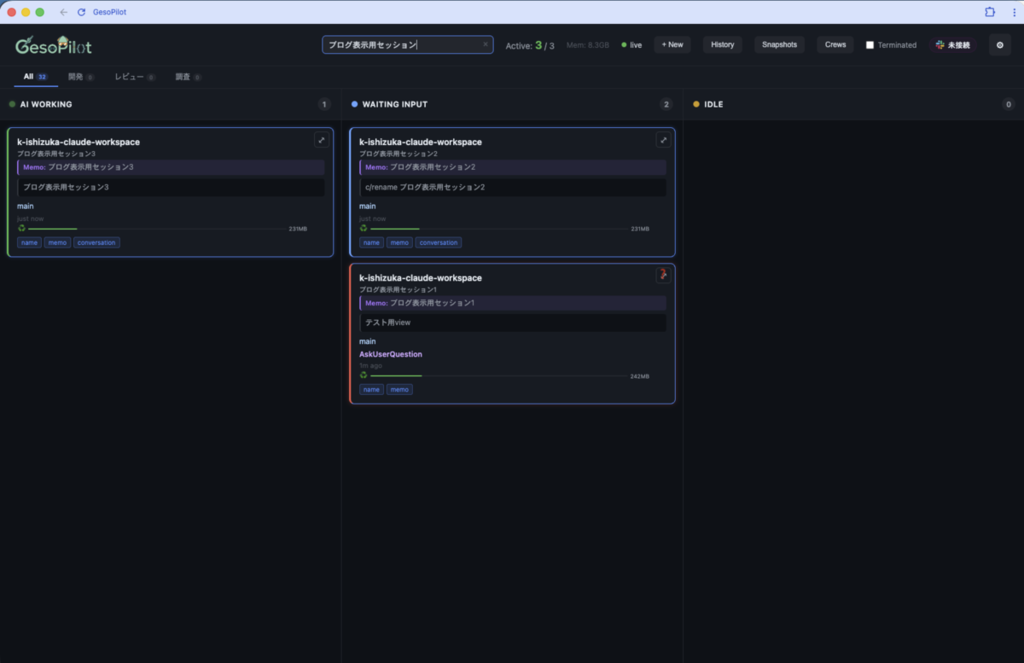Click Memo: ブログ表示用セッション3

(170, 167)
